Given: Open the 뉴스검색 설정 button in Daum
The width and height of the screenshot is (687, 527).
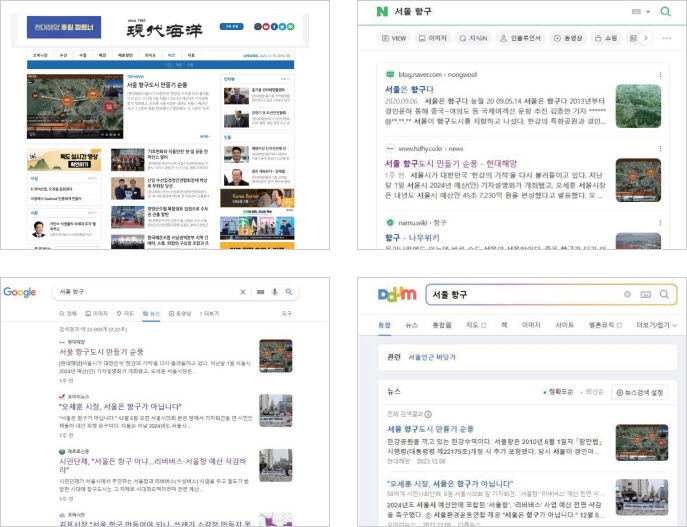Looking at the screenshot, I should [x=640, y=393].
